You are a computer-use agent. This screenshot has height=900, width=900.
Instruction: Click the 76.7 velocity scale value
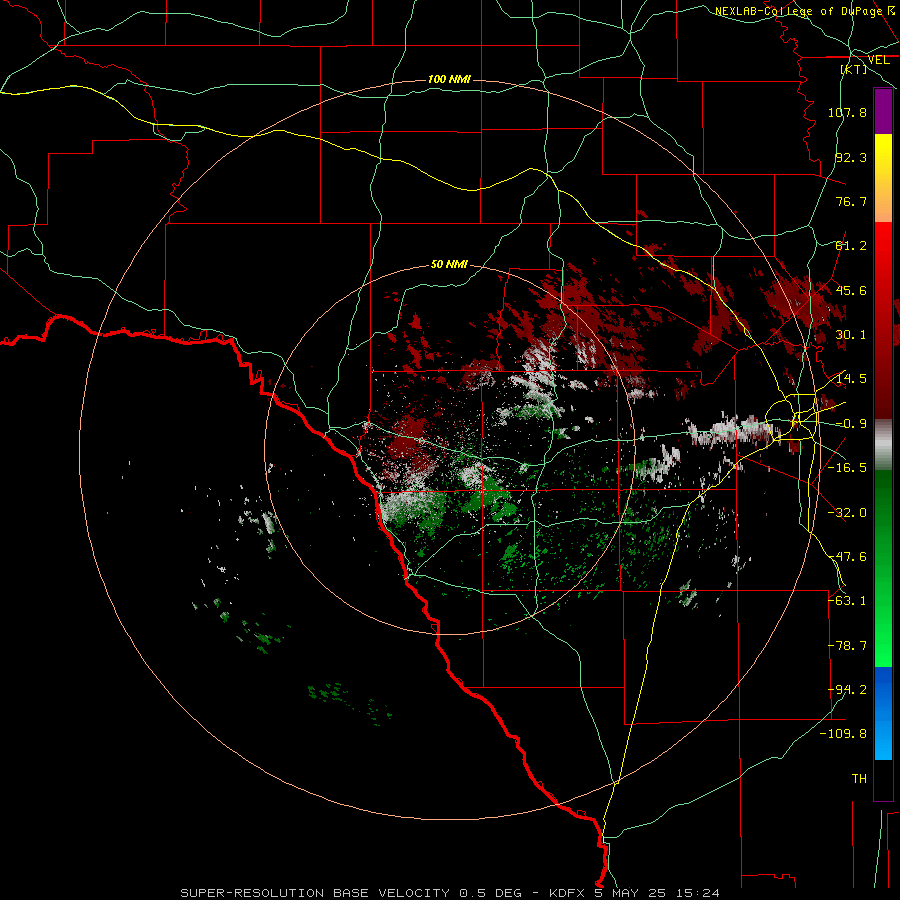point(851,201)
